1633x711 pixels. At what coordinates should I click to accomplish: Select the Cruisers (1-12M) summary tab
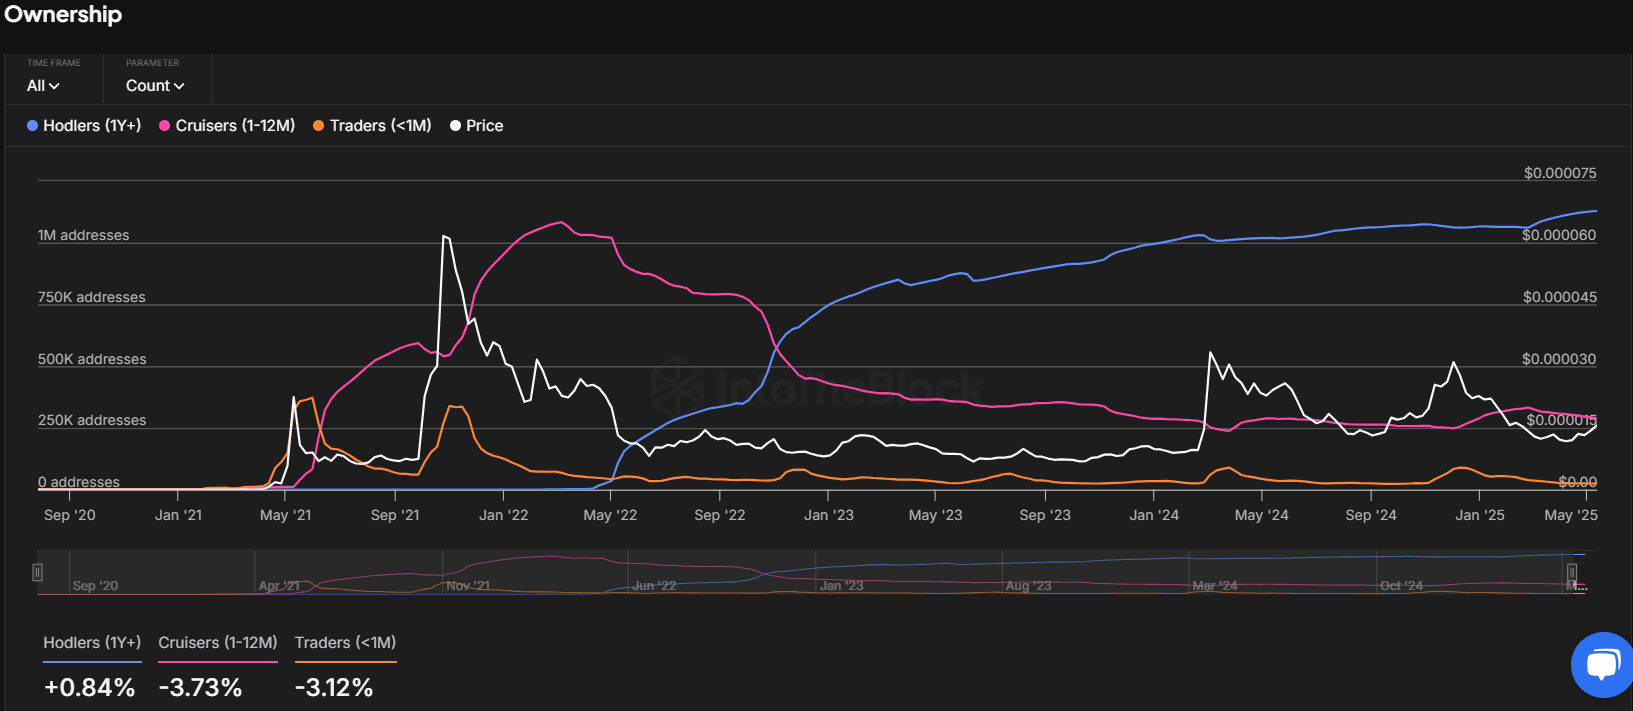click(217, 643)
